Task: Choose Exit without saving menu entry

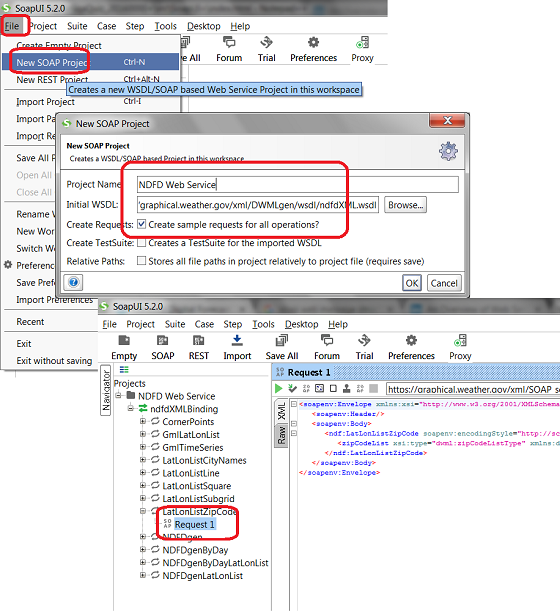Action: [x=54, y=361]
